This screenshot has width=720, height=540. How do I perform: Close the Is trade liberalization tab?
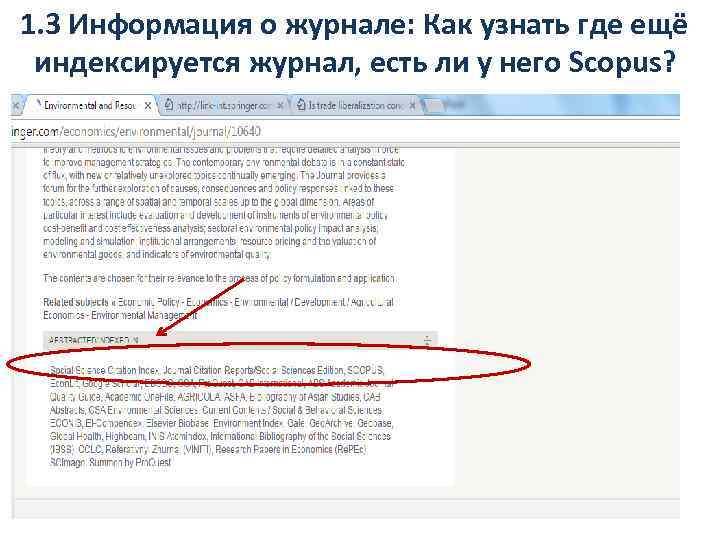point(412,106)
